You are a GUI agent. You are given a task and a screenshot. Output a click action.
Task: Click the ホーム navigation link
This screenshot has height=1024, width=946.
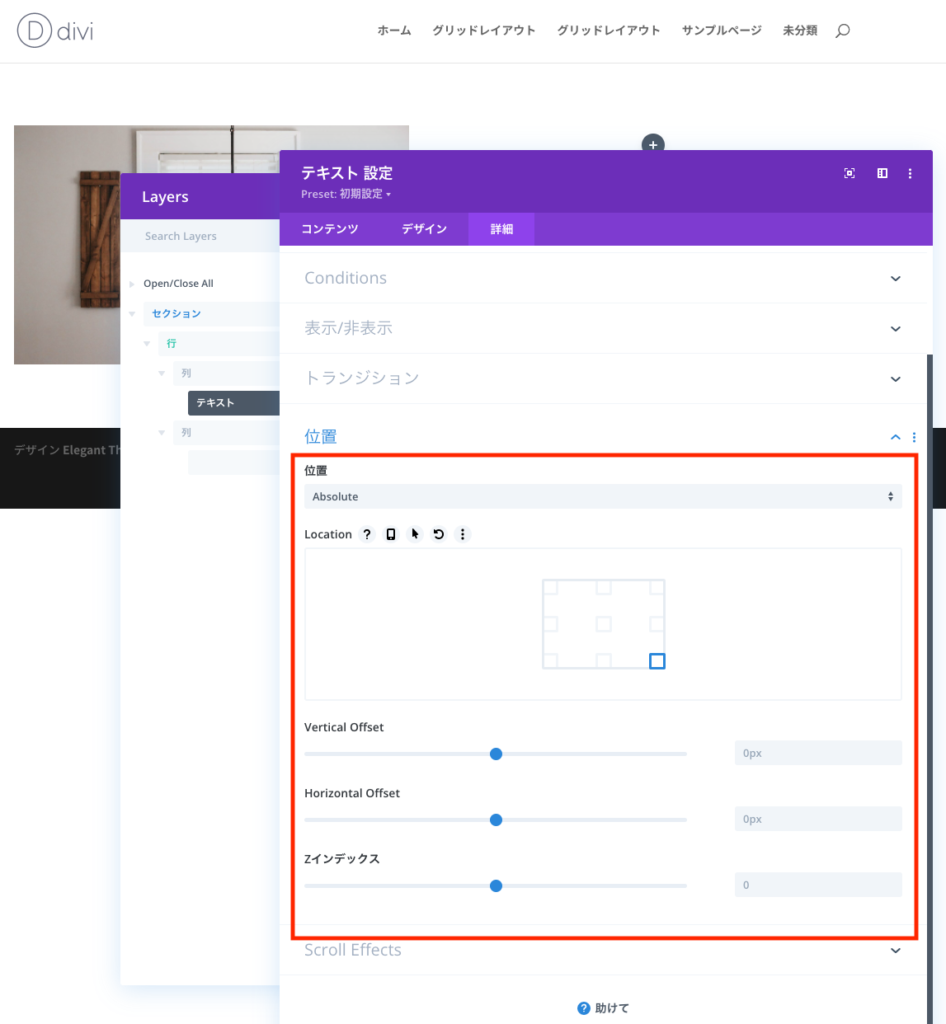[394, 31]
